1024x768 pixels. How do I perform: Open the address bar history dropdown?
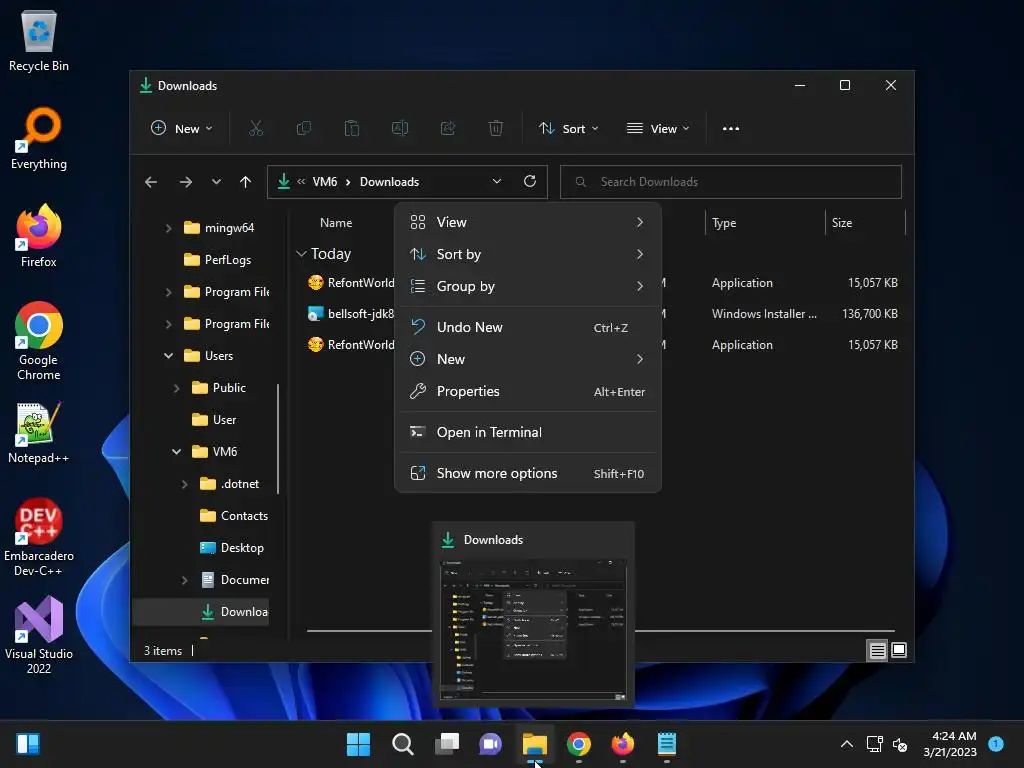click(497, 182)
